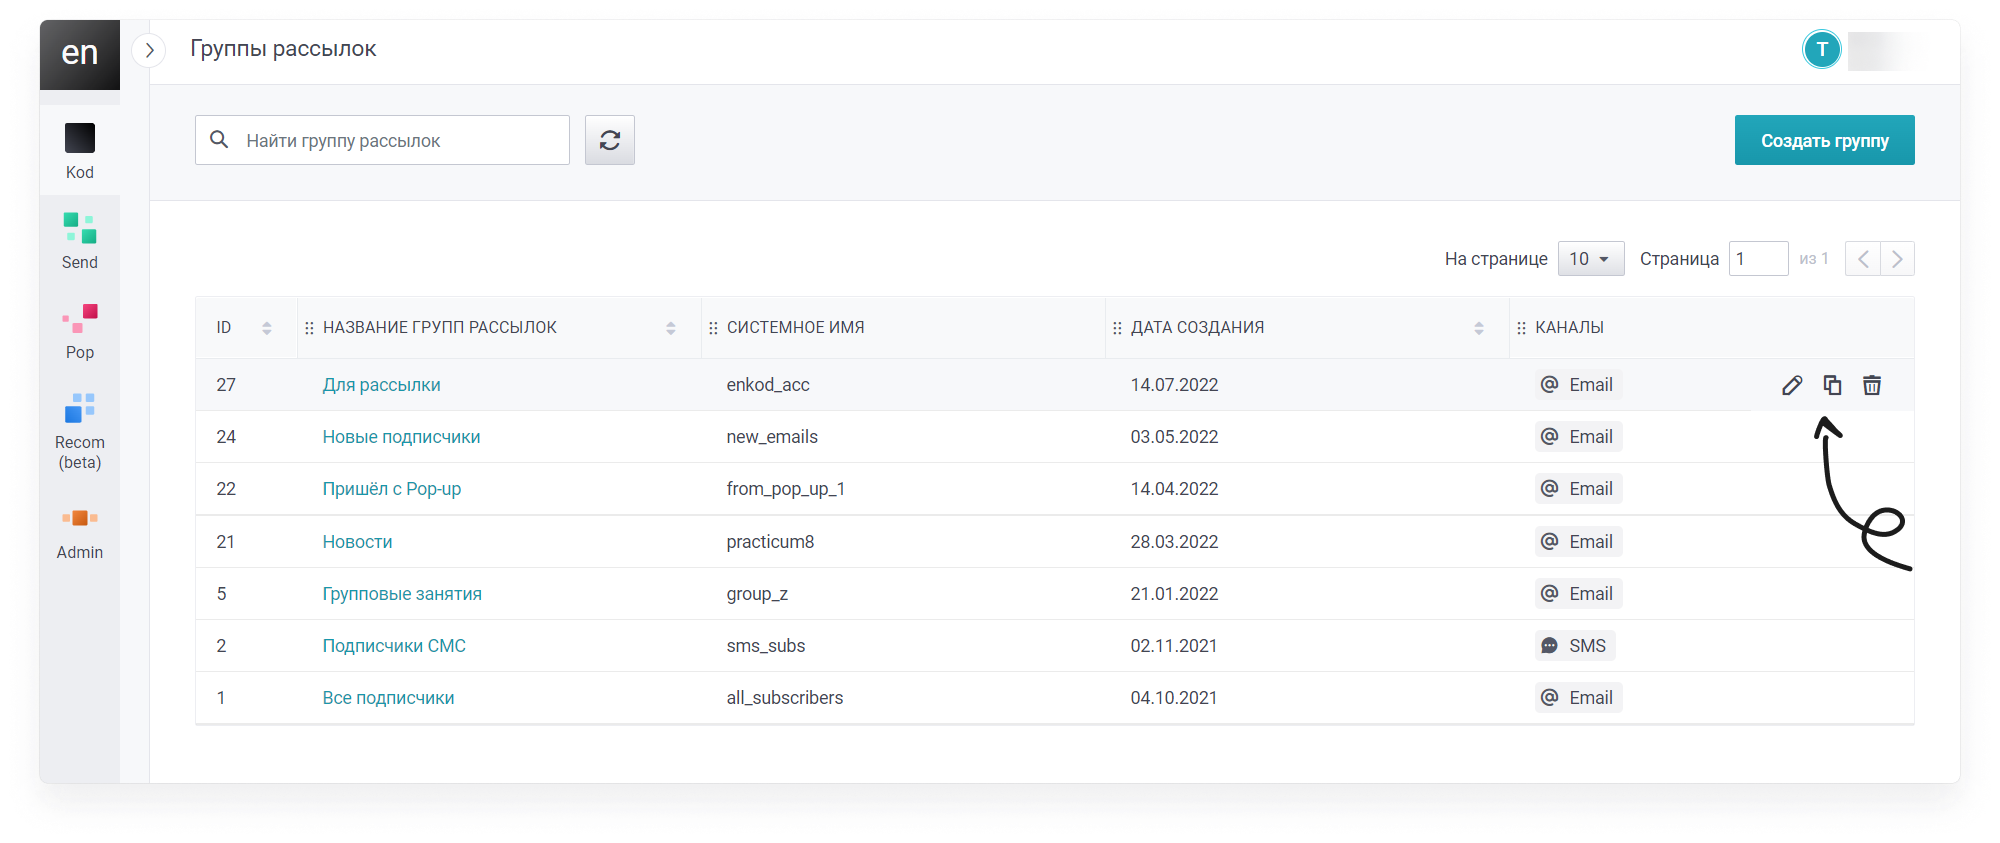
Task: Click drag handle of 'Название групп рассылок' column
Action: tap(309, 328)
